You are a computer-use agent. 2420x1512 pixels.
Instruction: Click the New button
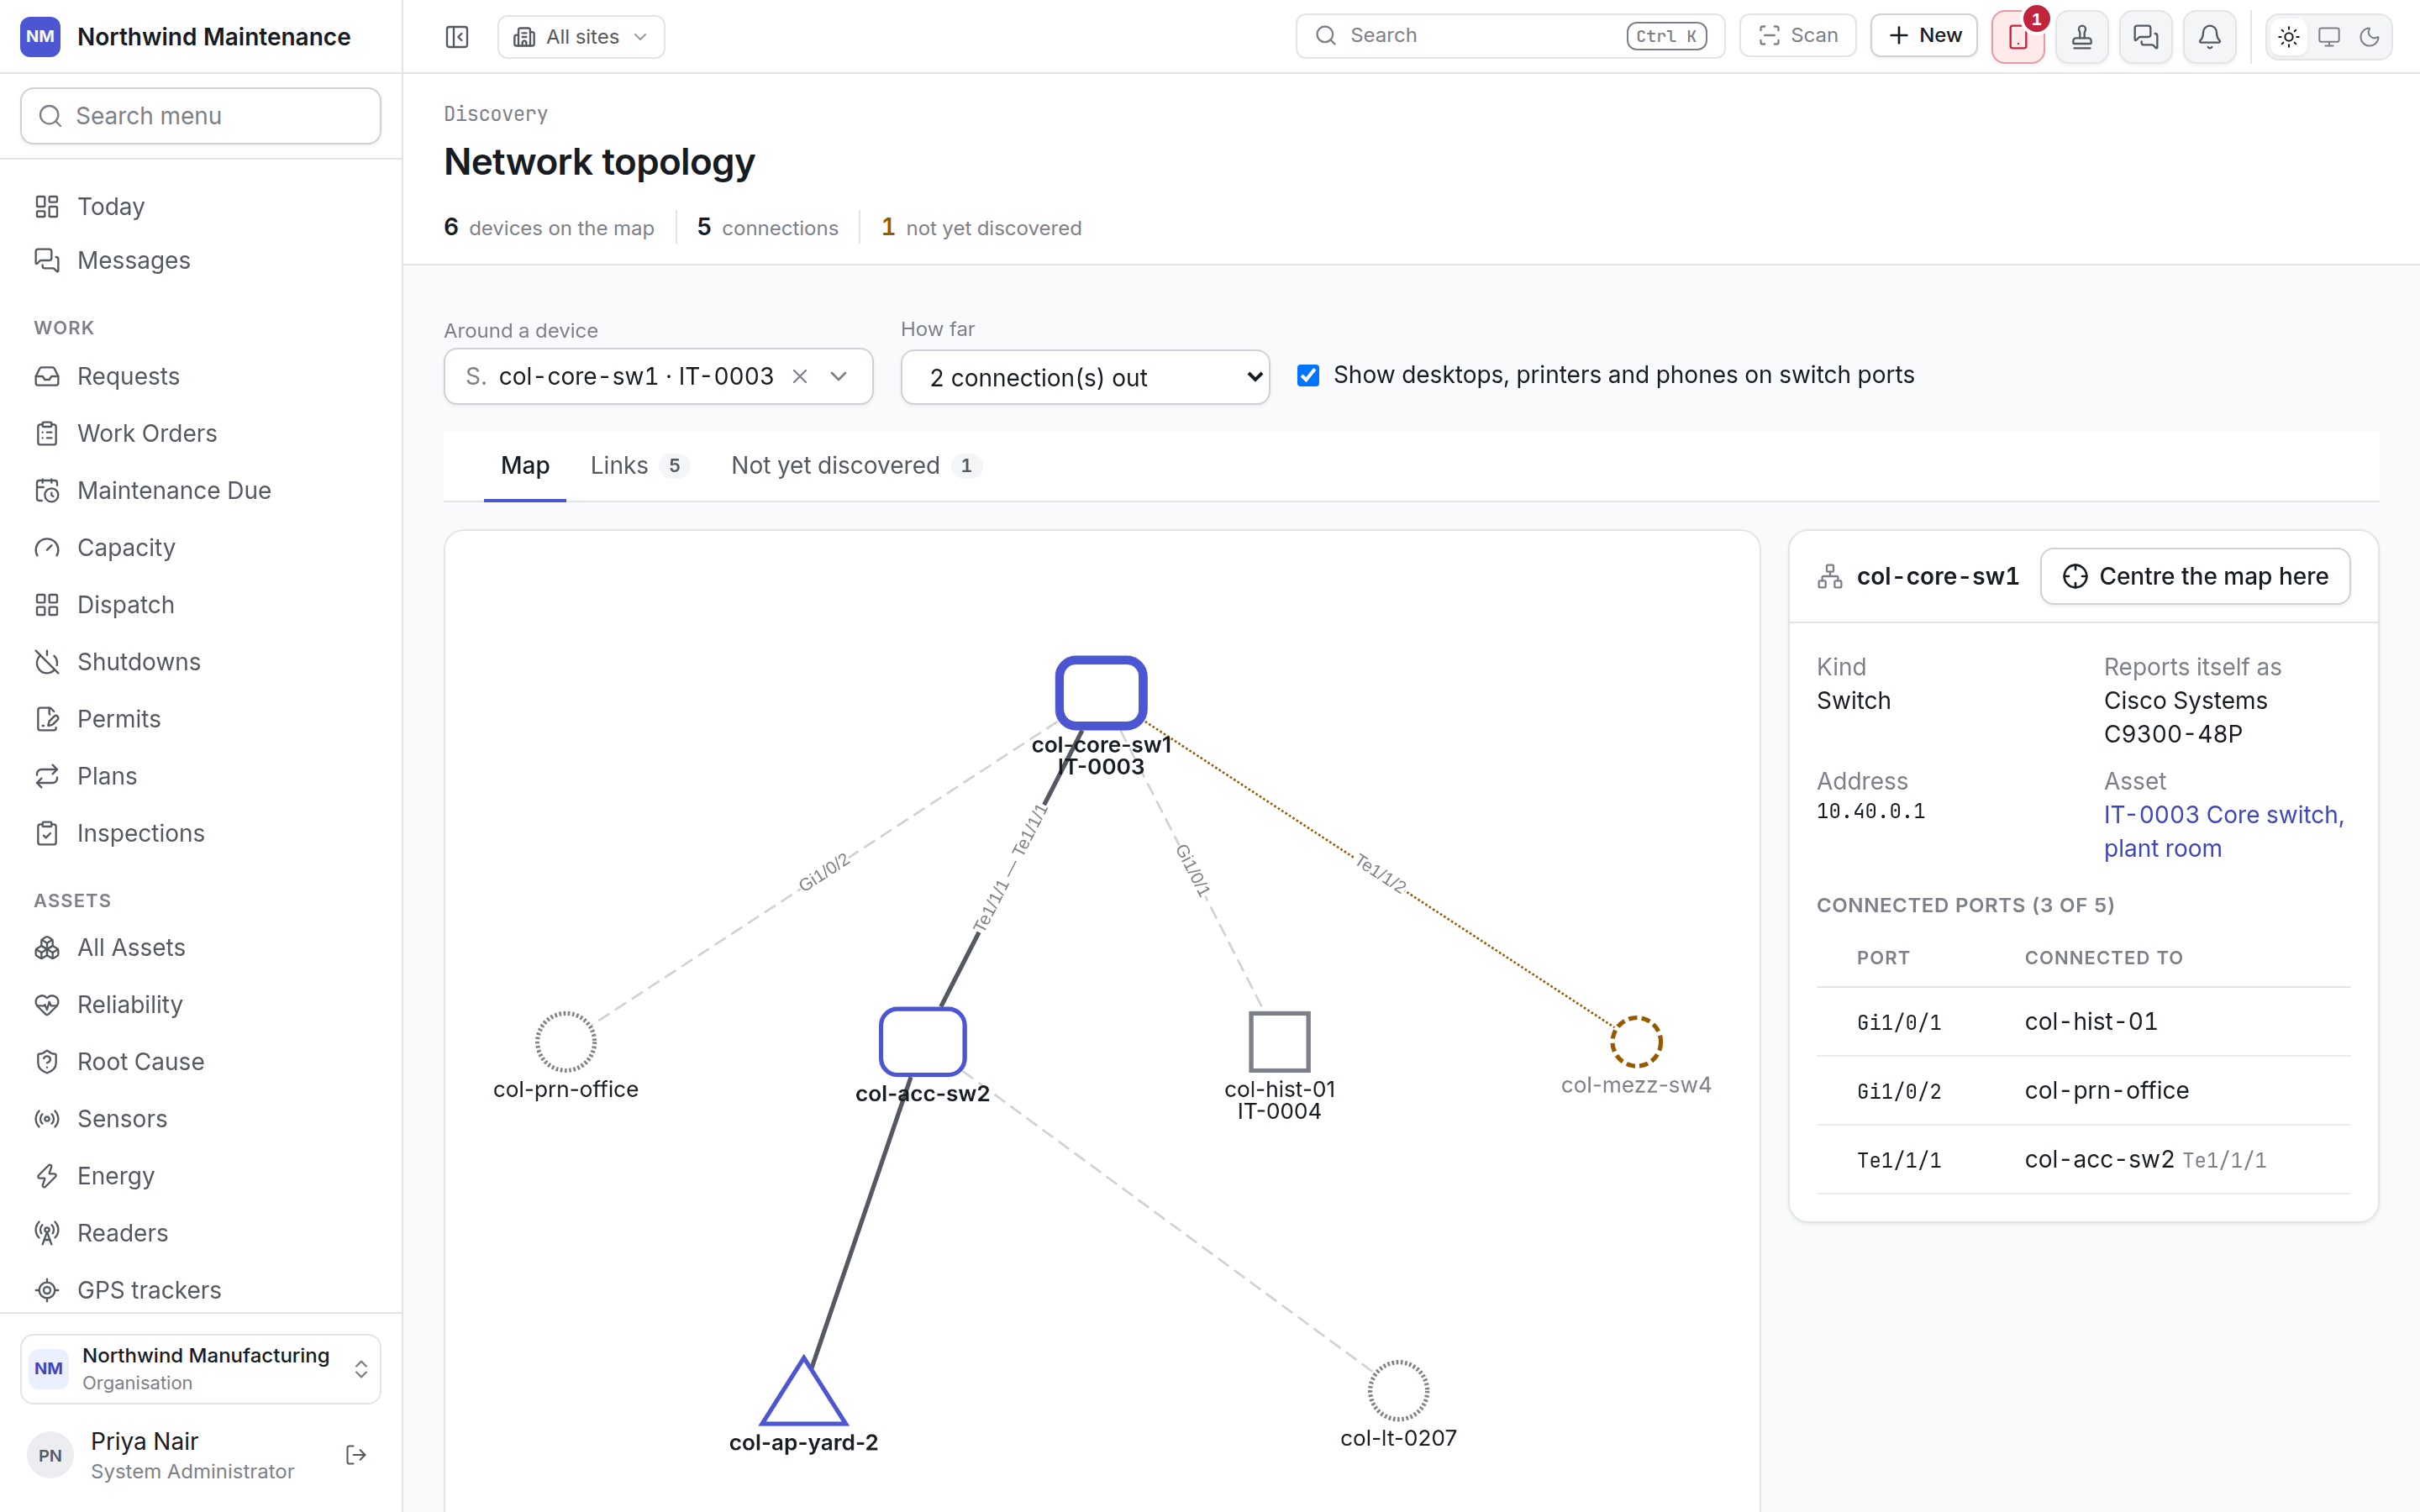1924,36
